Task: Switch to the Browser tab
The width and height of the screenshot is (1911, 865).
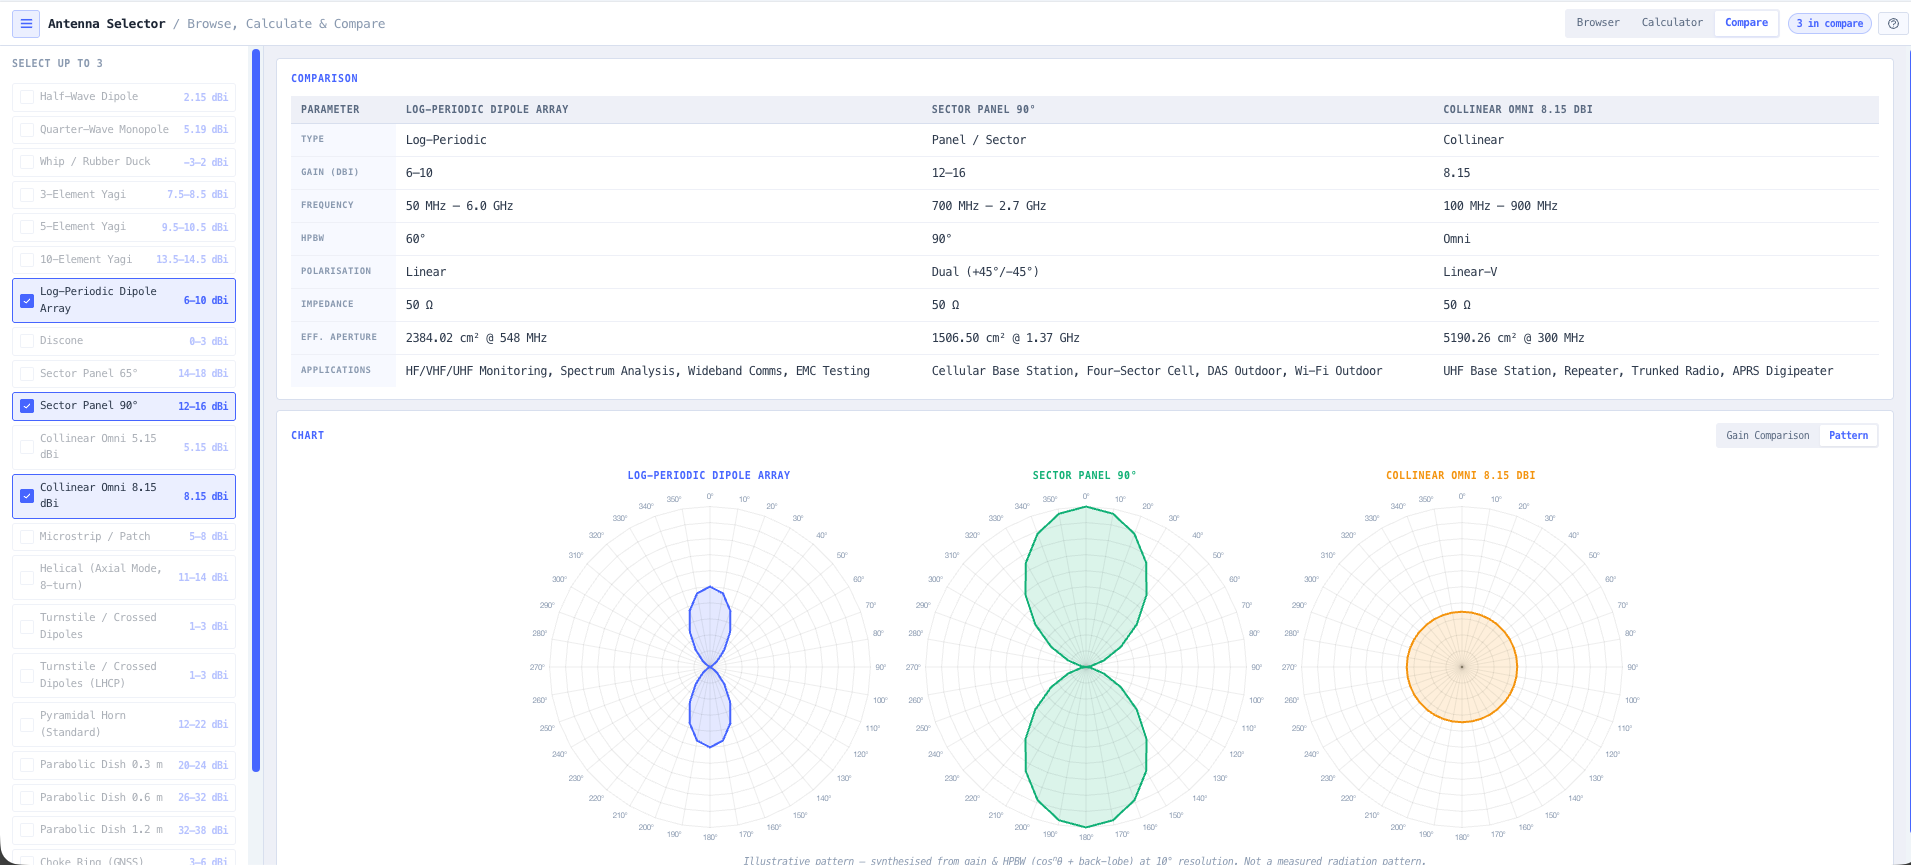Action: click(1598, 23)
